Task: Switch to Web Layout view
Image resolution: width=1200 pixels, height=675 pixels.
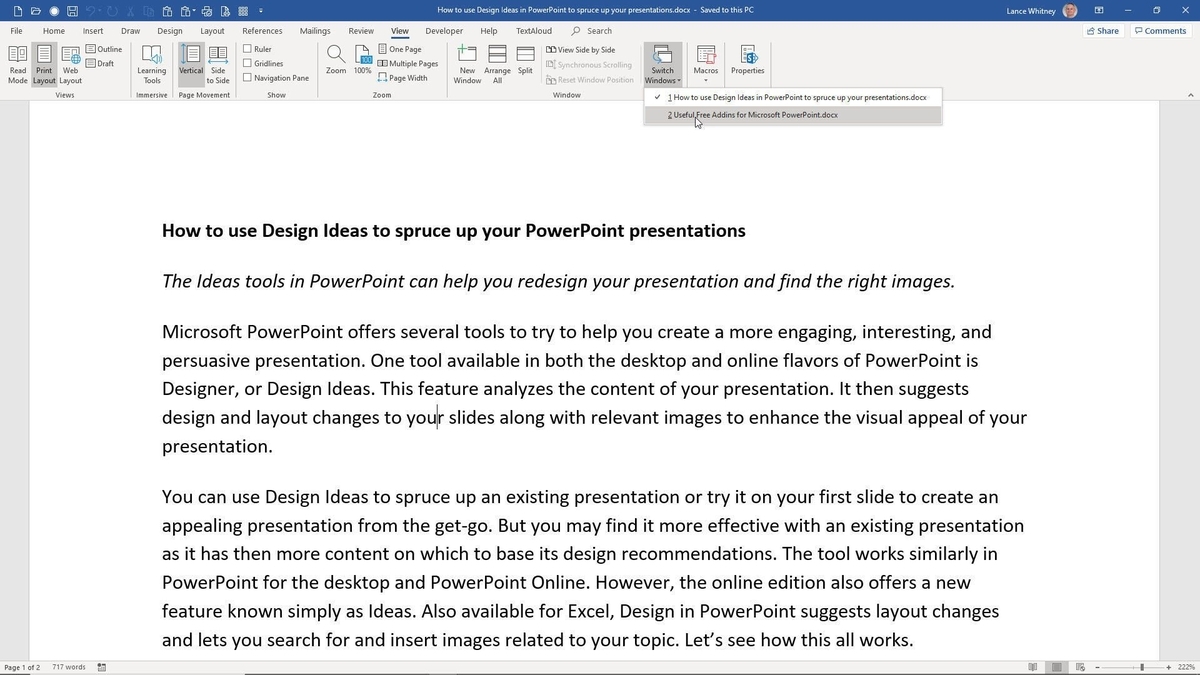Action: (x=70, y=64)
